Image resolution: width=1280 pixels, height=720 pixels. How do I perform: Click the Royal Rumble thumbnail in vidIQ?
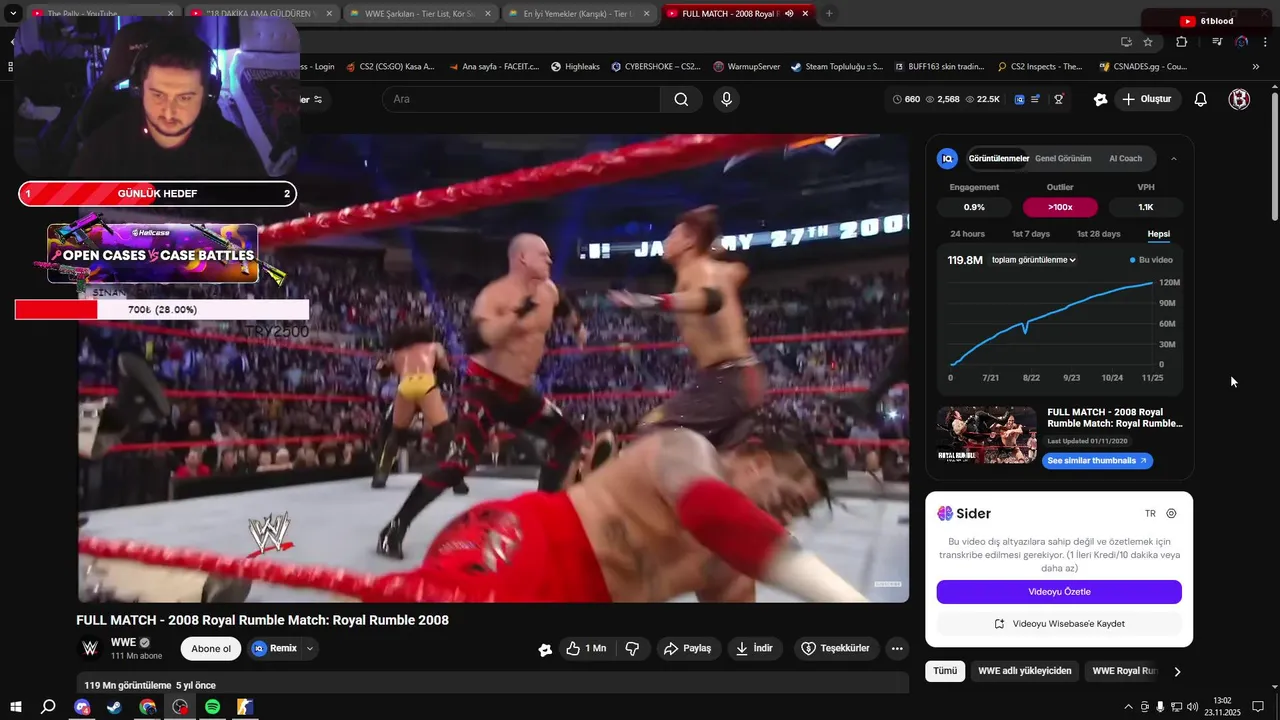pos(987,435)
